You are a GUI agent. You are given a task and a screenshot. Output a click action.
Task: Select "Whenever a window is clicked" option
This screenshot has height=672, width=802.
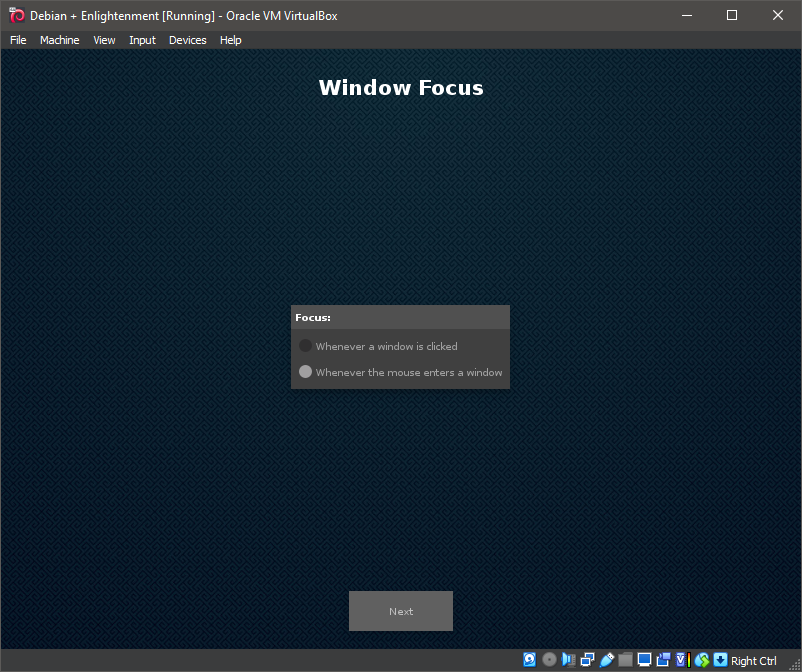[306, 346]
